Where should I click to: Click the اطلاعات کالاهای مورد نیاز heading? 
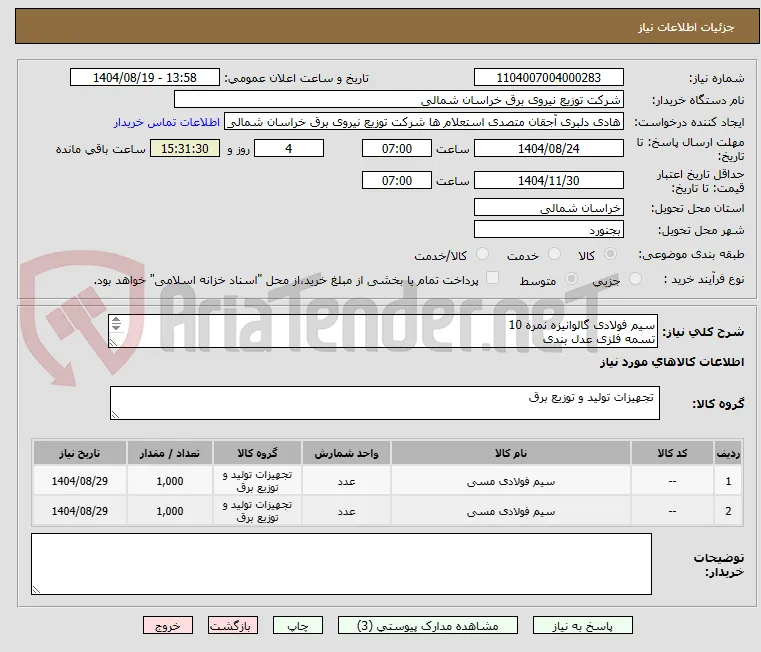(x=672, y=362)
